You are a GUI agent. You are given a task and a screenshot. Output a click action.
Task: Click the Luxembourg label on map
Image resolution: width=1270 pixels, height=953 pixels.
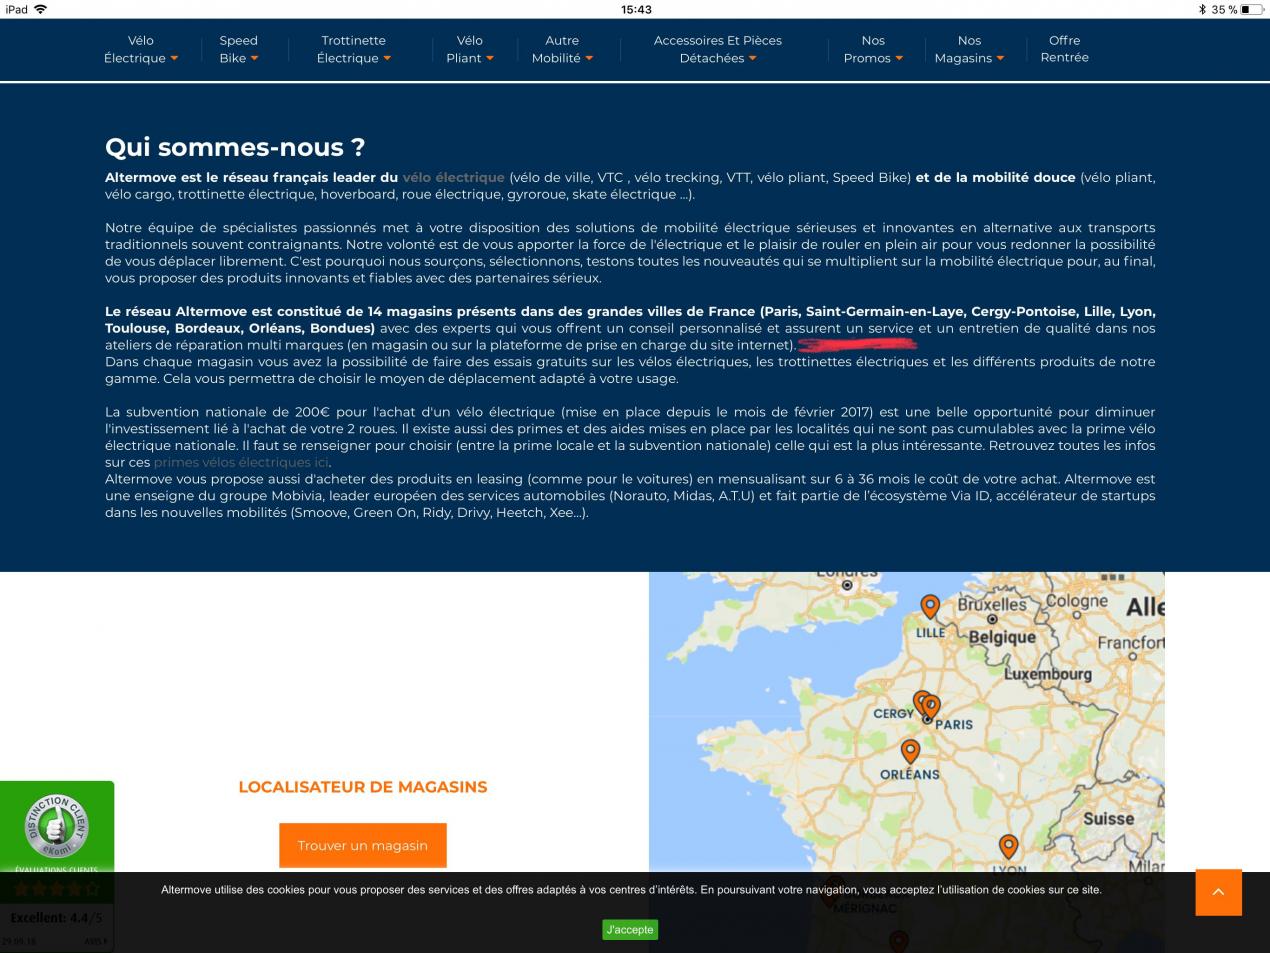[1048, 674]
